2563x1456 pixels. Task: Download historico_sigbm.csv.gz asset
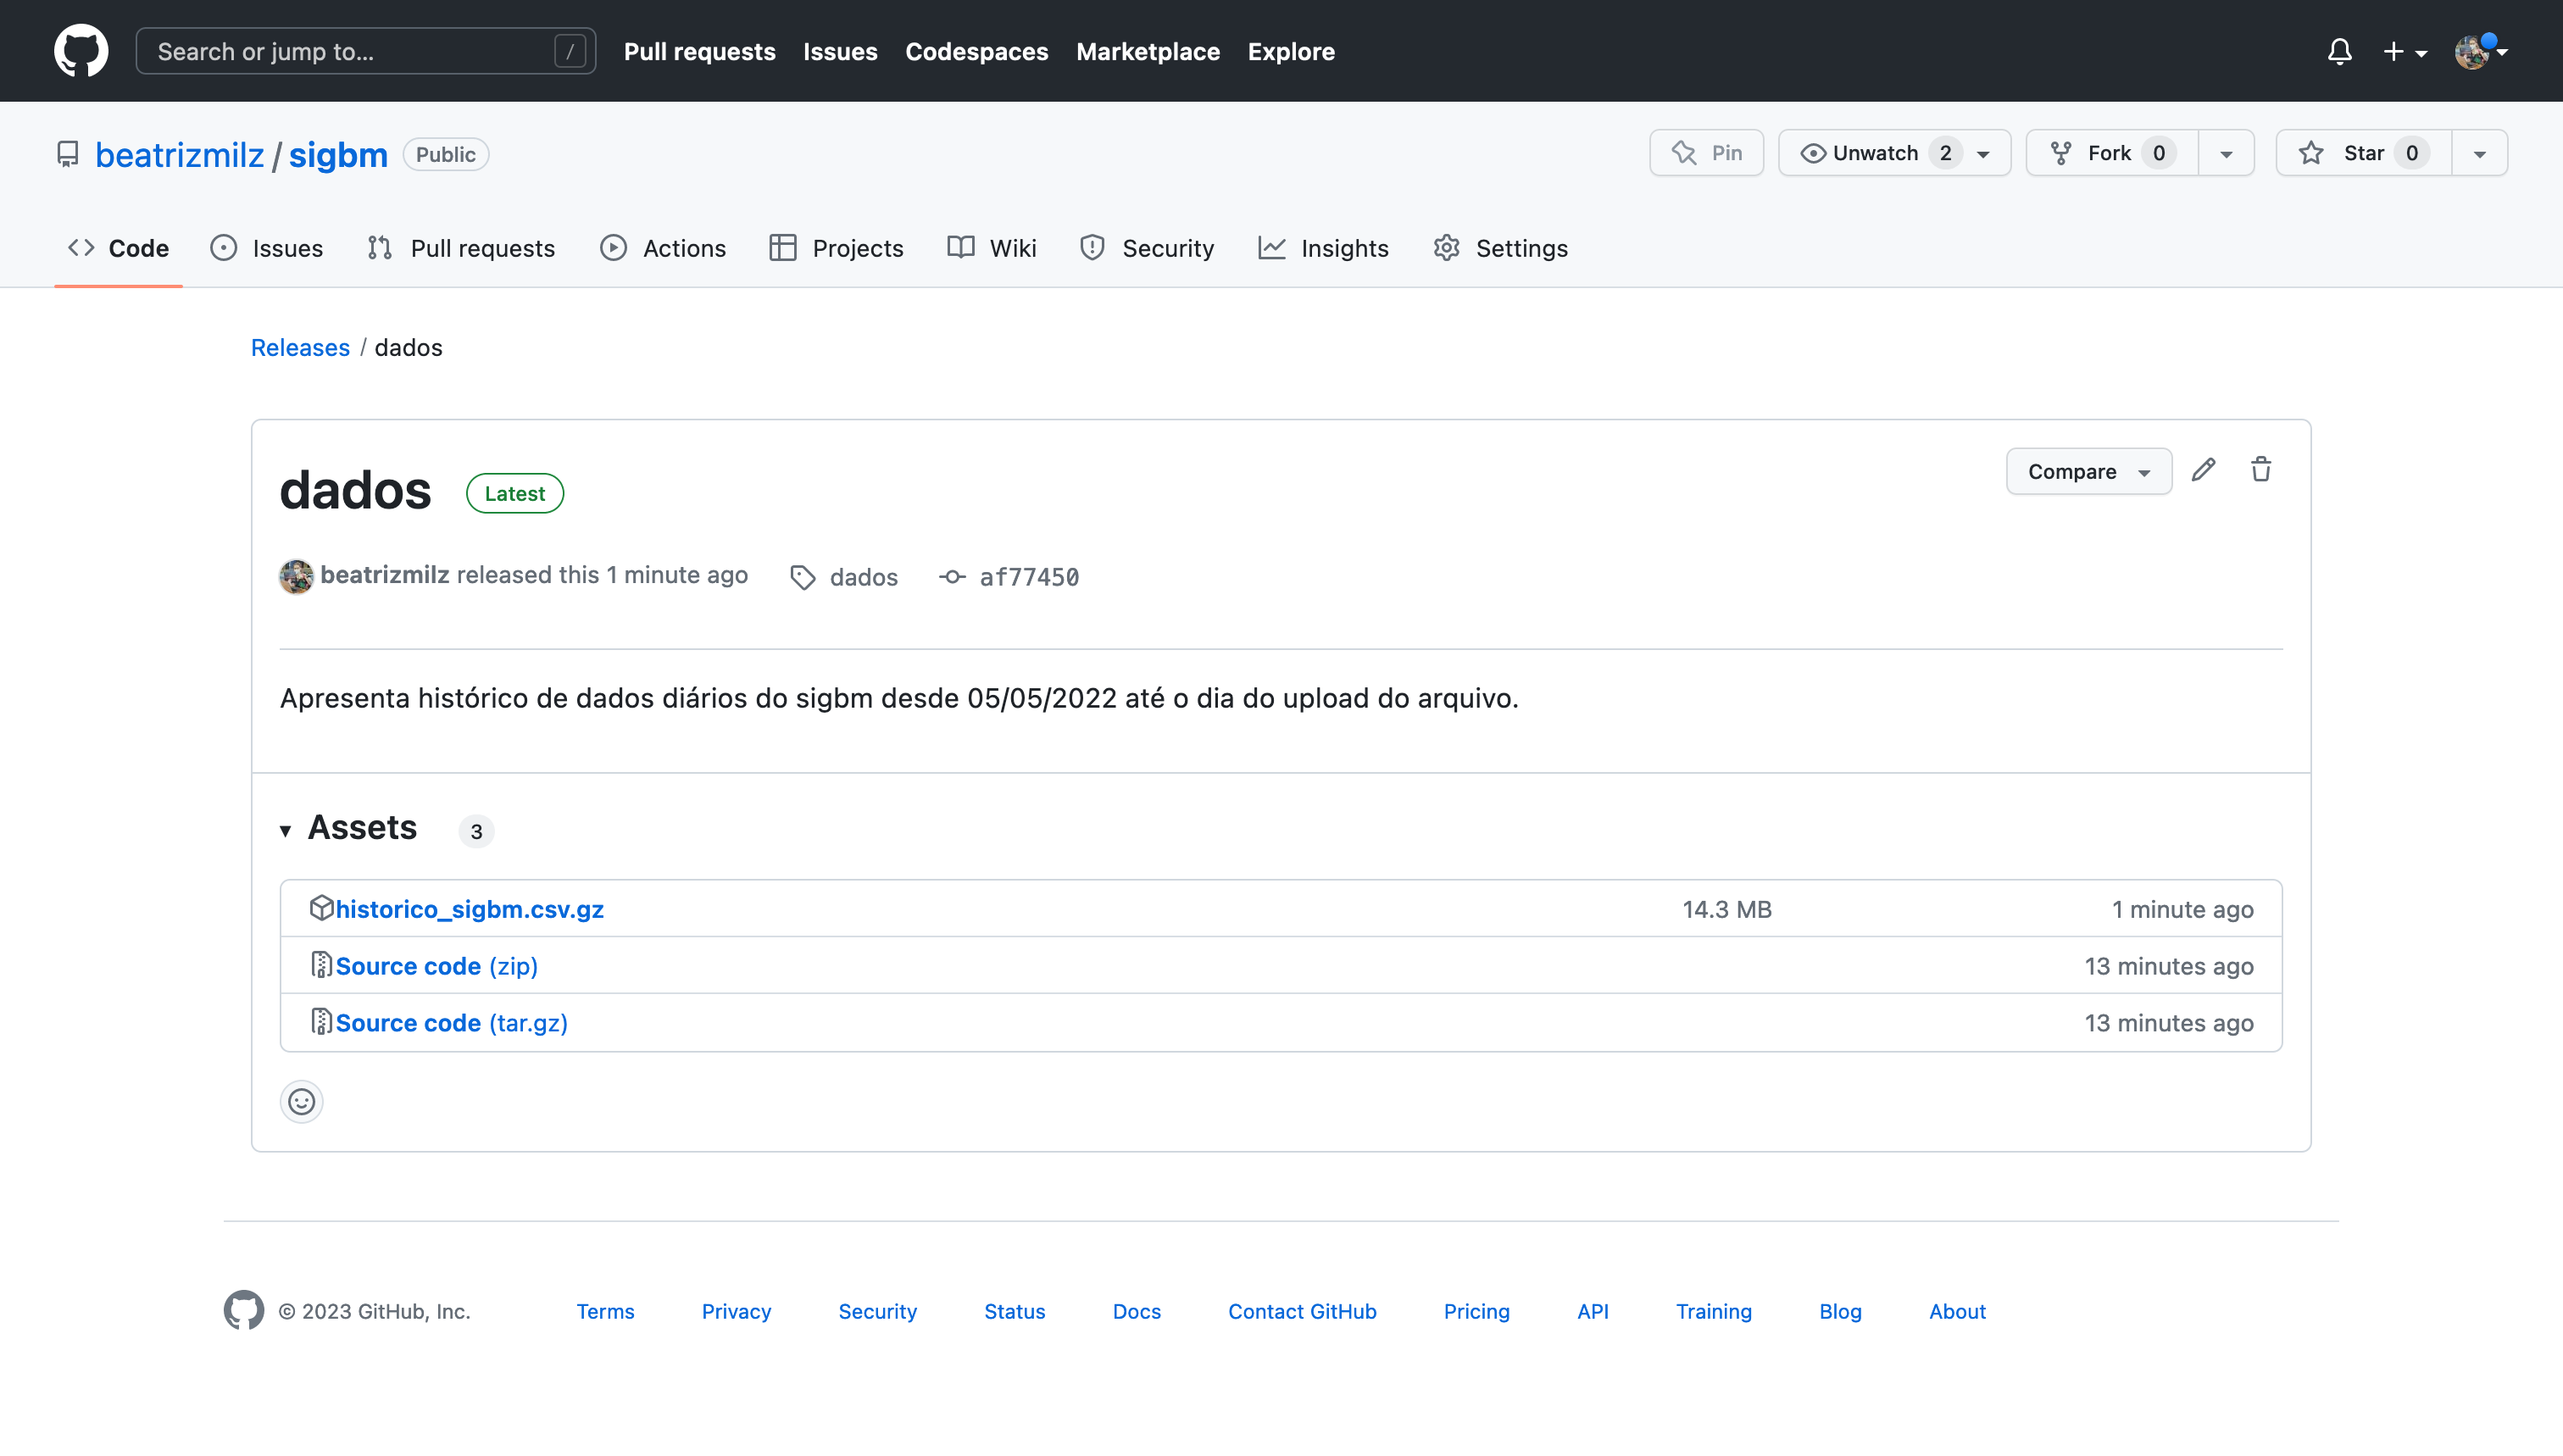pyautogui.click(x=469, y=909)
